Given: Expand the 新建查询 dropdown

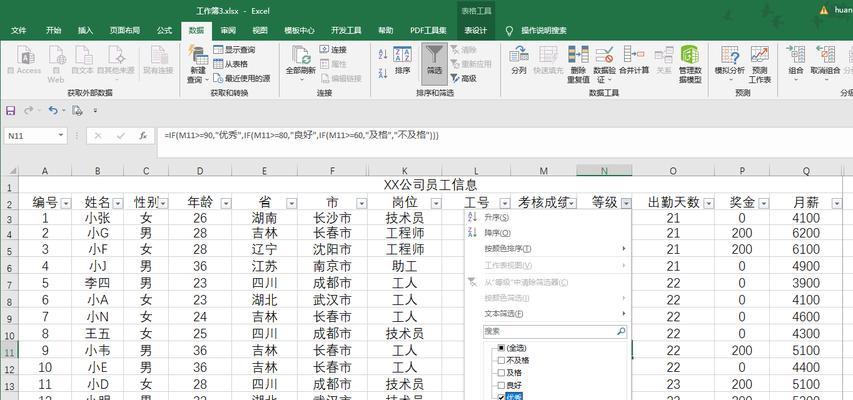Looking at the screenshot, I should click(207, 80).
